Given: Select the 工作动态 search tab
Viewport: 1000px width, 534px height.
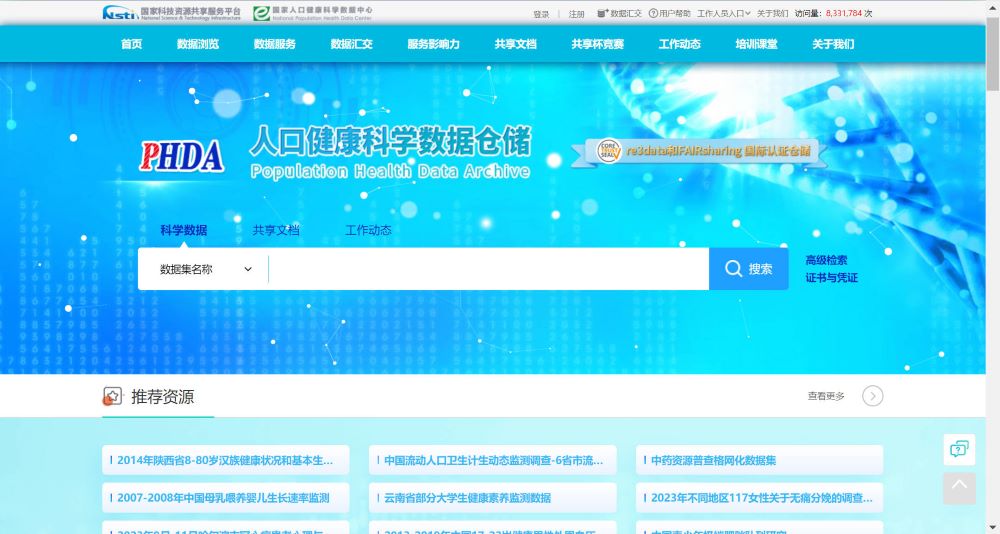Looking at the screenshot, I should click(x=368, y=230).
